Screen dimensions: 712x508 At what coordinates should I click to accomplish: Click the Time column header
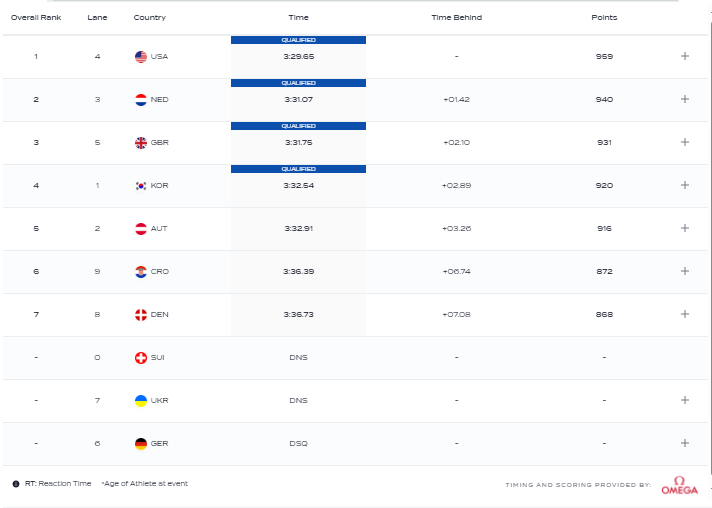(x=298, y=18)
